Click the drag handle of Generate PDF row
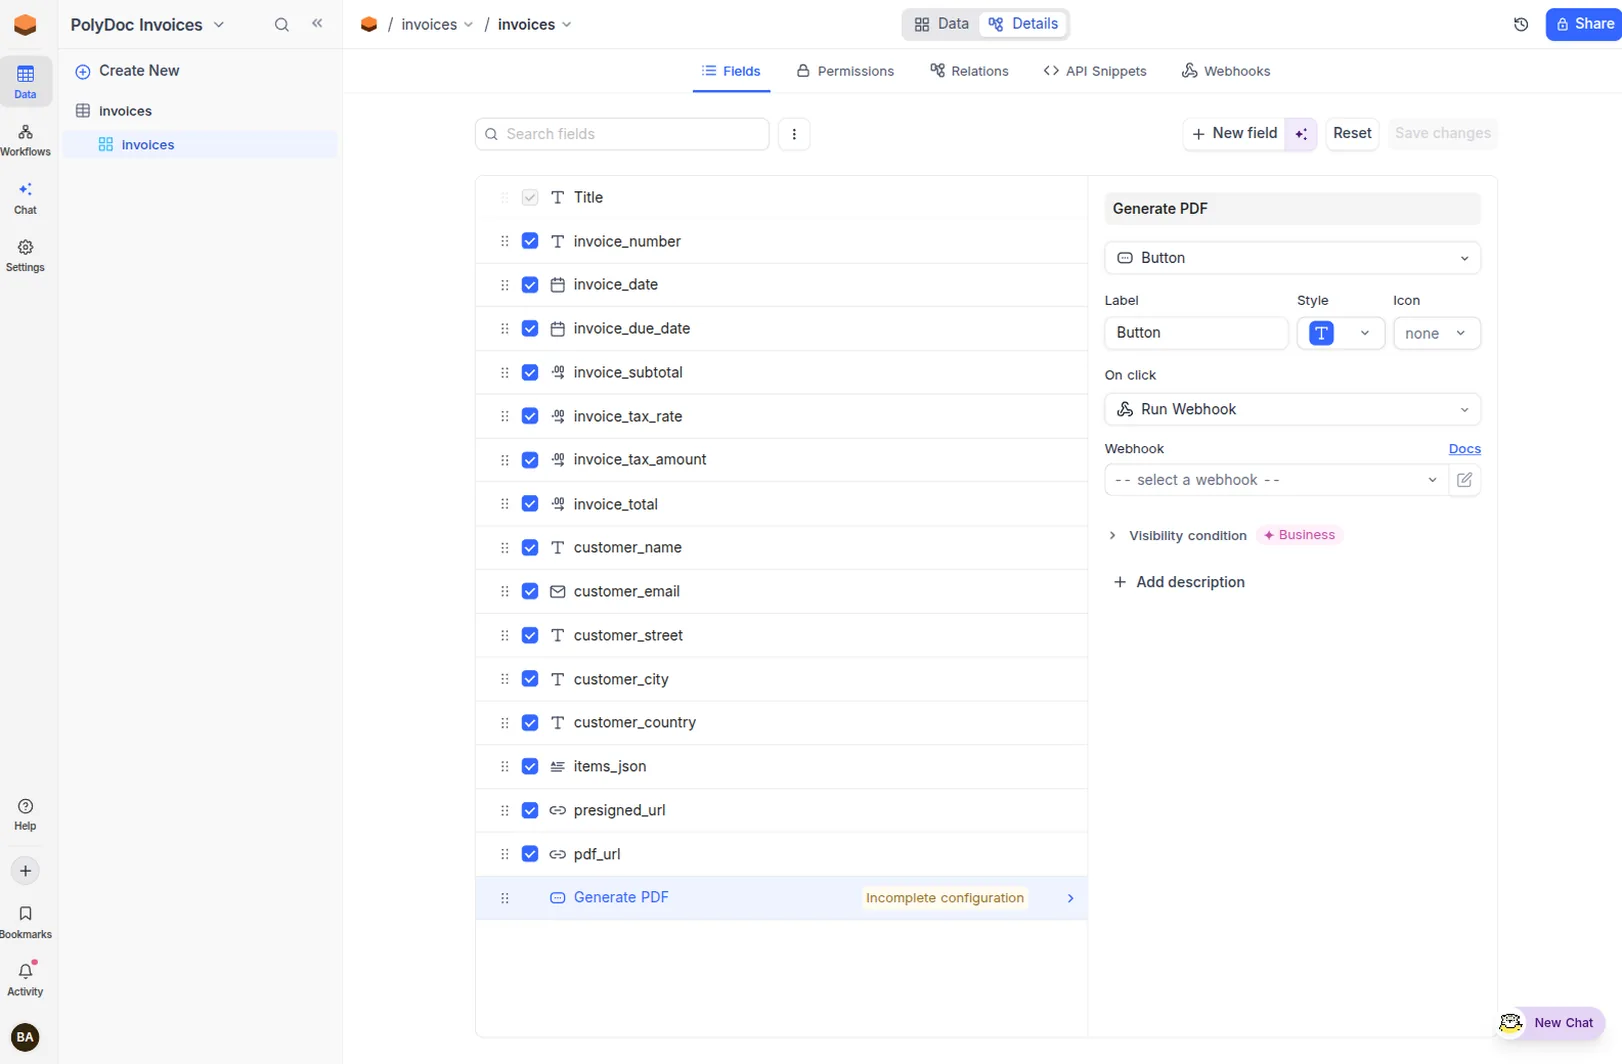The width and height of the screenshot is (1622, 1064). (x=504, y=898)
